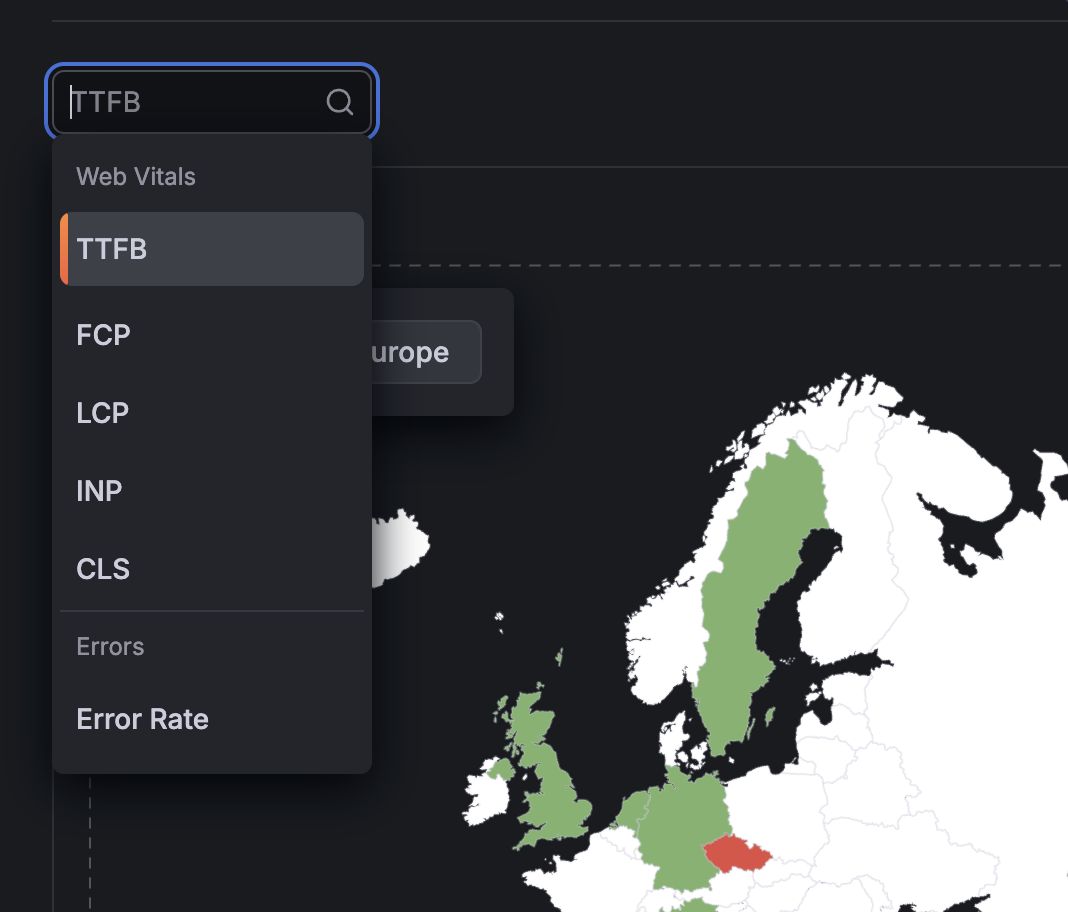Image resolution: width=1068 pixels, height=912 pixels.
Task: Select the LCP metric
Action: pyautogui.click(x=102, y=412)
